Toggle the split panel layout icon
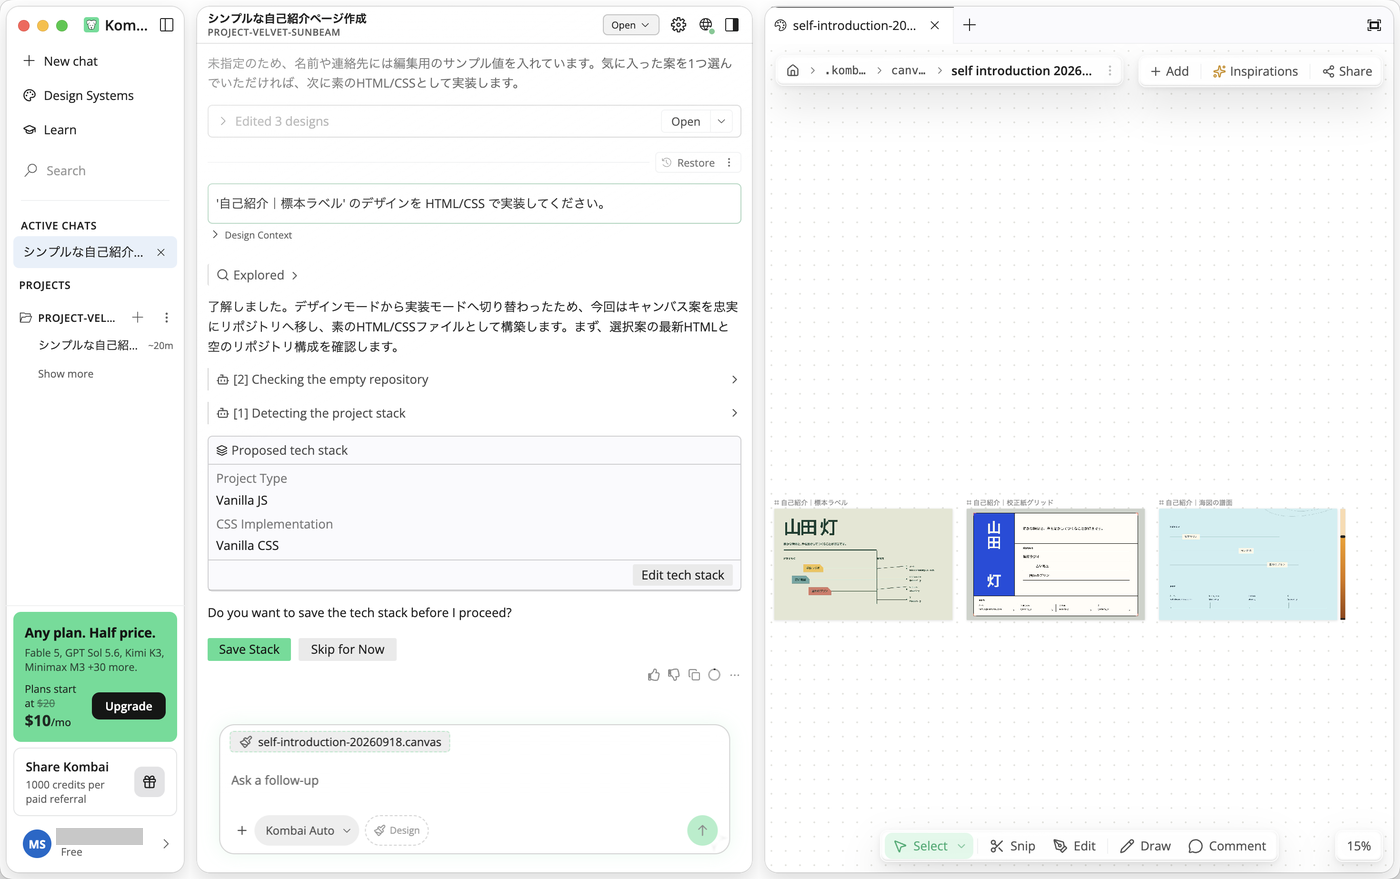Screen dimensions: 1400x879 (x=732, y=25)
